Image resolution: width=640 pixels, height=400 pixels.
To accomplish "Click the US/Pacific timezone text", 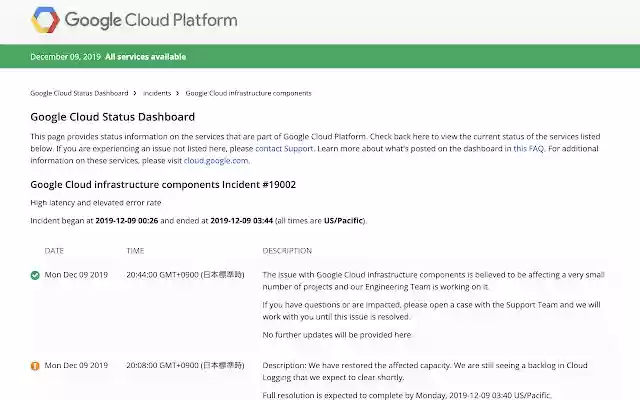I will tap(343, 220).
